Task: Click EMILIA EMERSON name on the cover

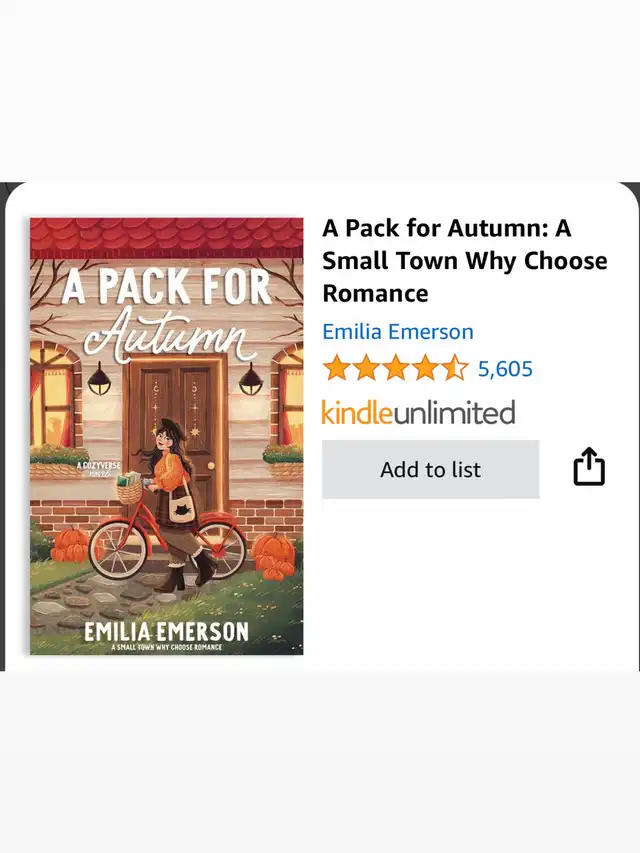Action: pyautogui.click(x=166, y=631)
